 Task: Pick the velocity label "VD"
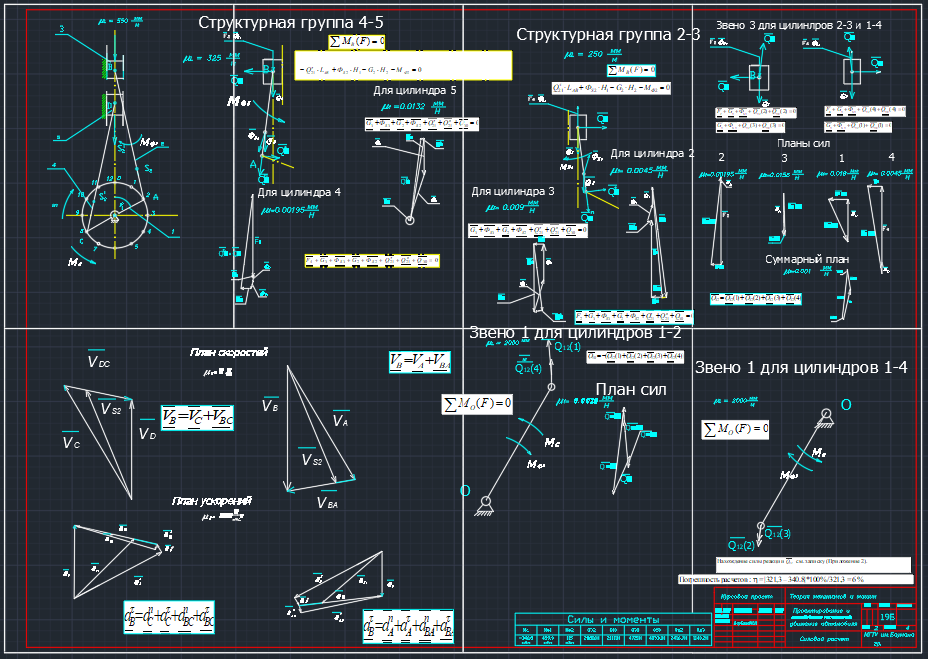(x=147, y=433)
